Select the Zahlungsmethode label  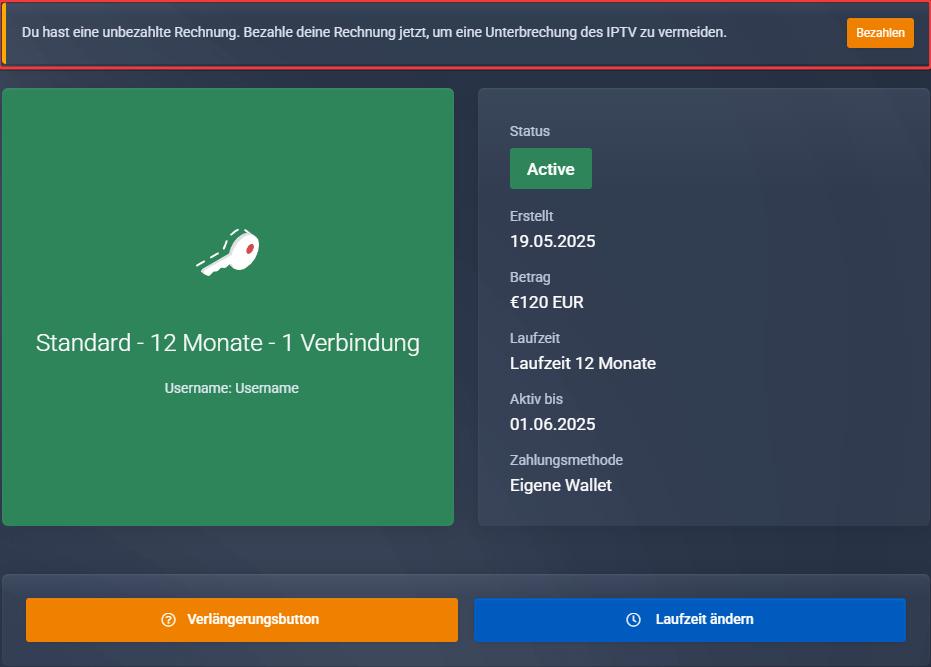click(567, 460)
